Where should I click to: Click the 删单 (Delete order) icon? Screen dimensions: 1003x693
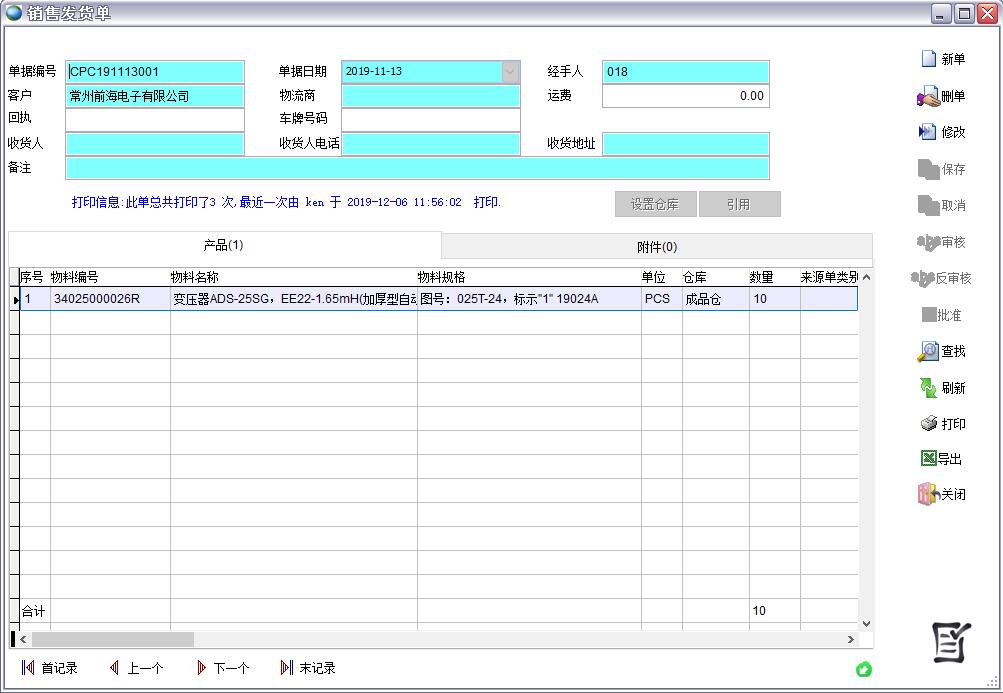coord(927,97)
